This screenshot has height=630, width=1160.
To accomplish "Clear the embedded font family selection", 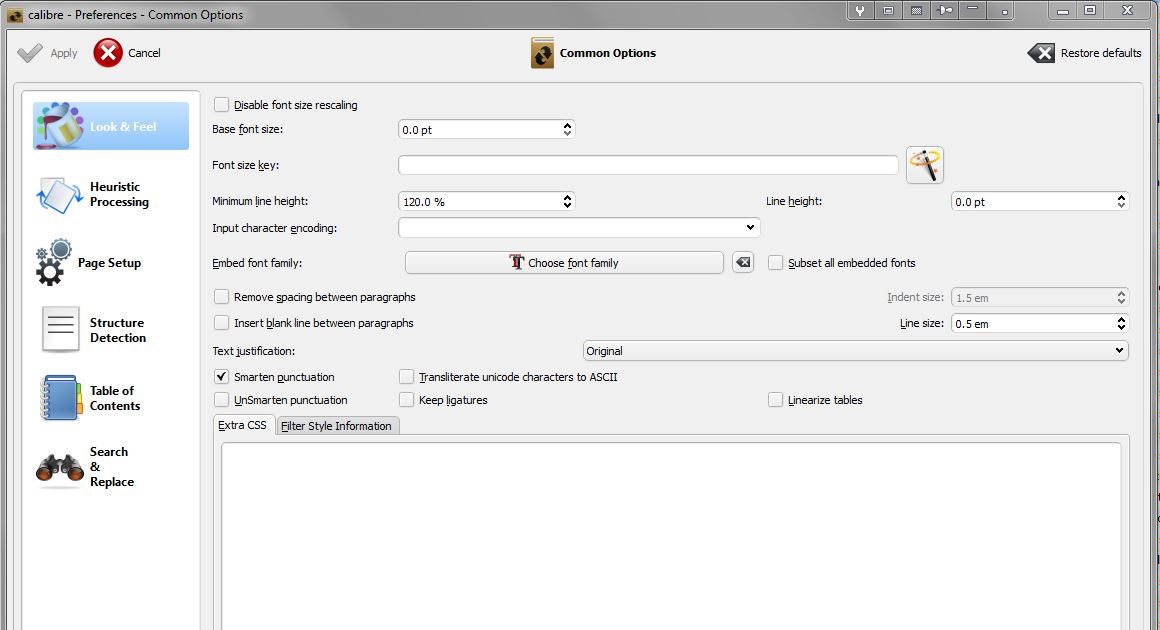I will point(743,262).
